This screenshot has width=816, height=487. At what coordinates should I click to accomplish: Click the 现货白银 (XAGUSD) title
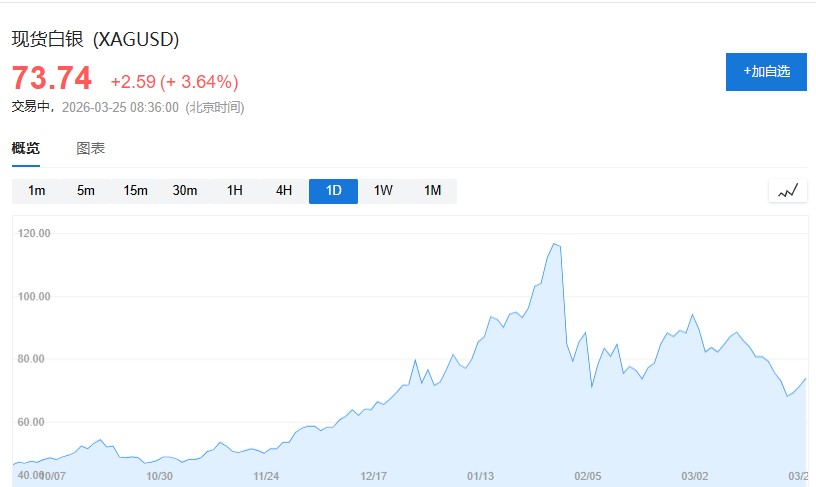tap(95, 39)
